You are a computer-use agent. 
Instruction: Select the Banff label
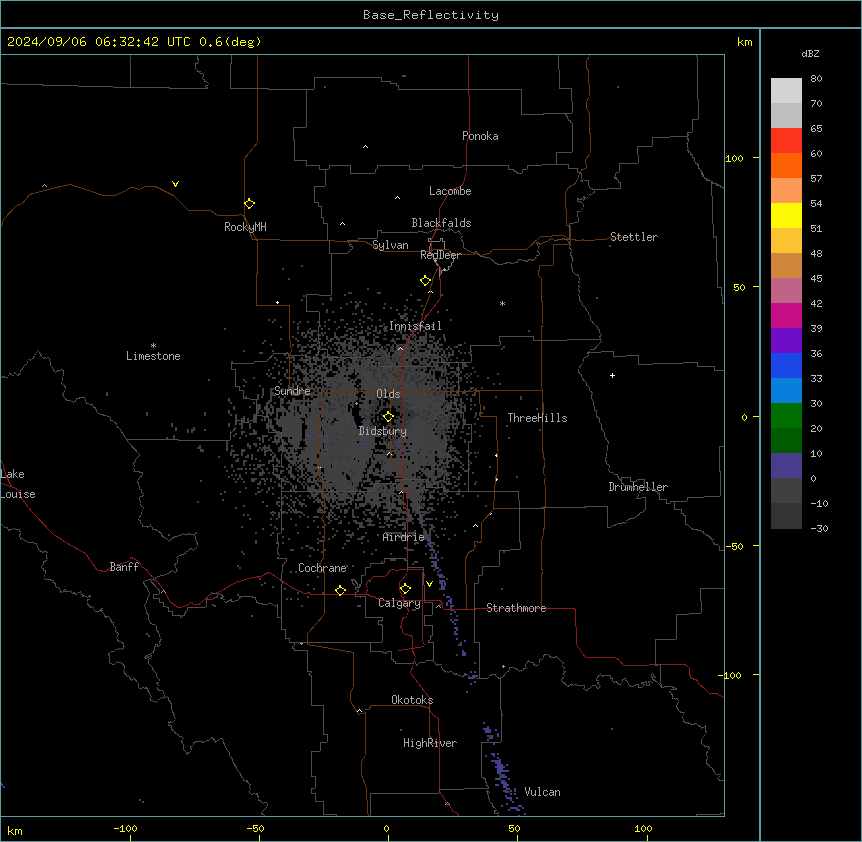coord(124,567)
